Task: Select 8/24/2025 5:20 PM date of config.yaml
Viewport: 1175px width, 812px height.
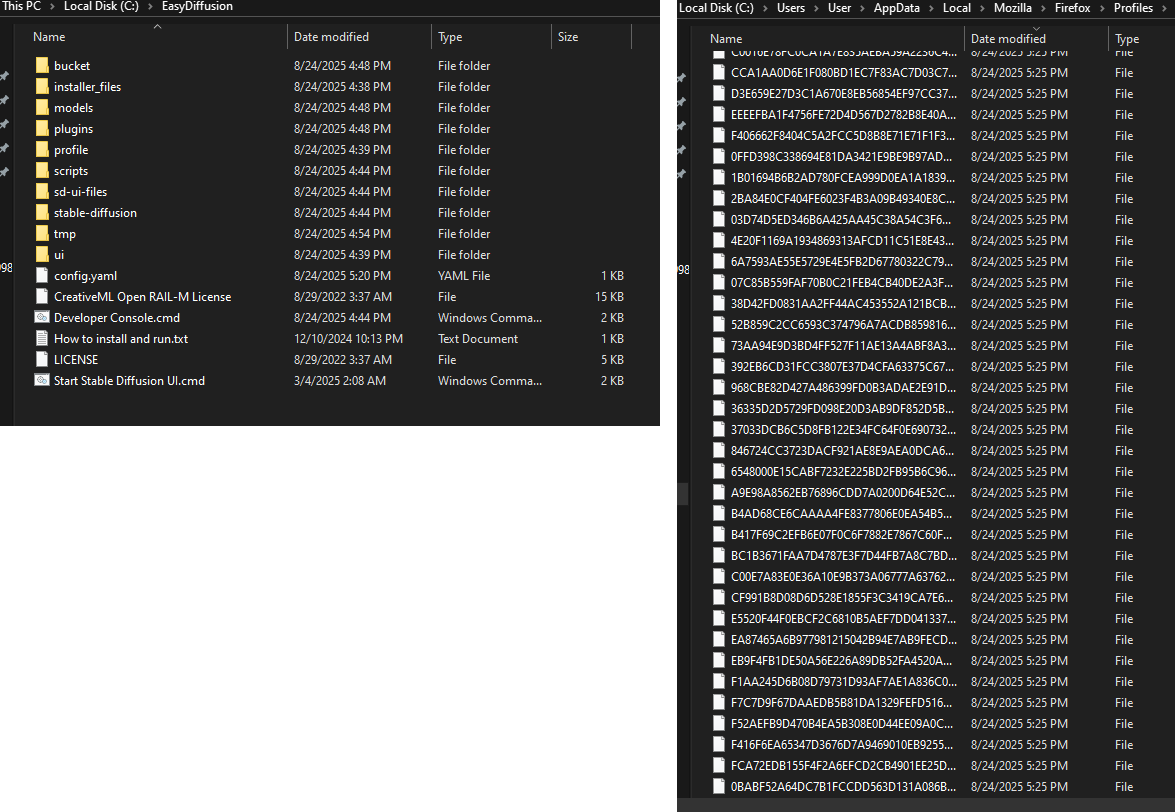Action: [x=342, y=276]
